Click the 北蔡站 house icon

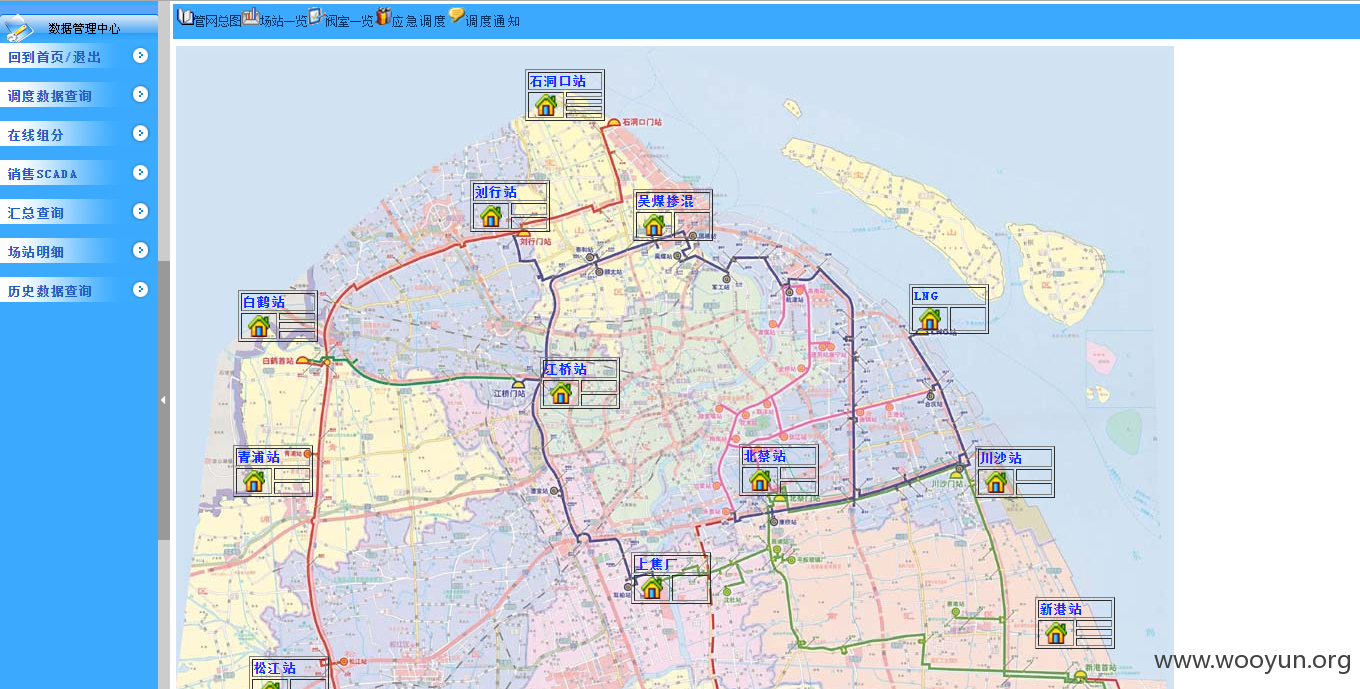pyautogui.click(x=759, y=480)
